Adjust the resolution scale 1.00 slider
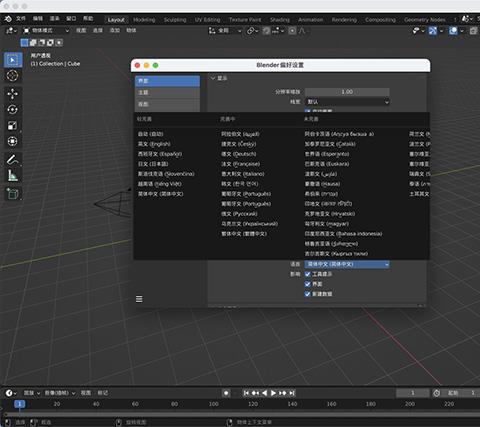Screen dimensions: 480x427 point(347,92)
